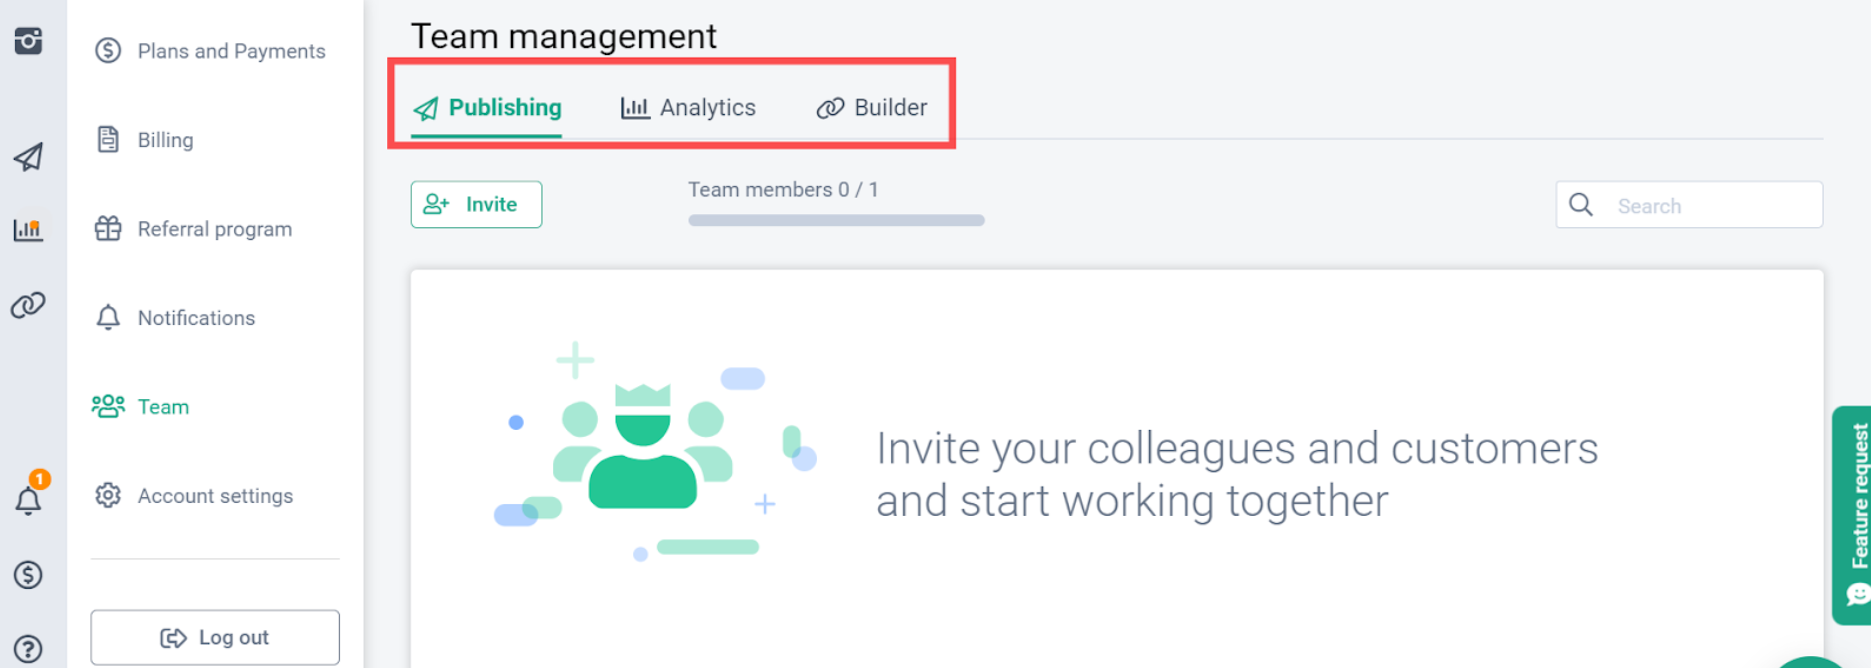
Task: Open Analytics via bar chart rail icon
Action: pyautogui.click(x=28, y=230)
